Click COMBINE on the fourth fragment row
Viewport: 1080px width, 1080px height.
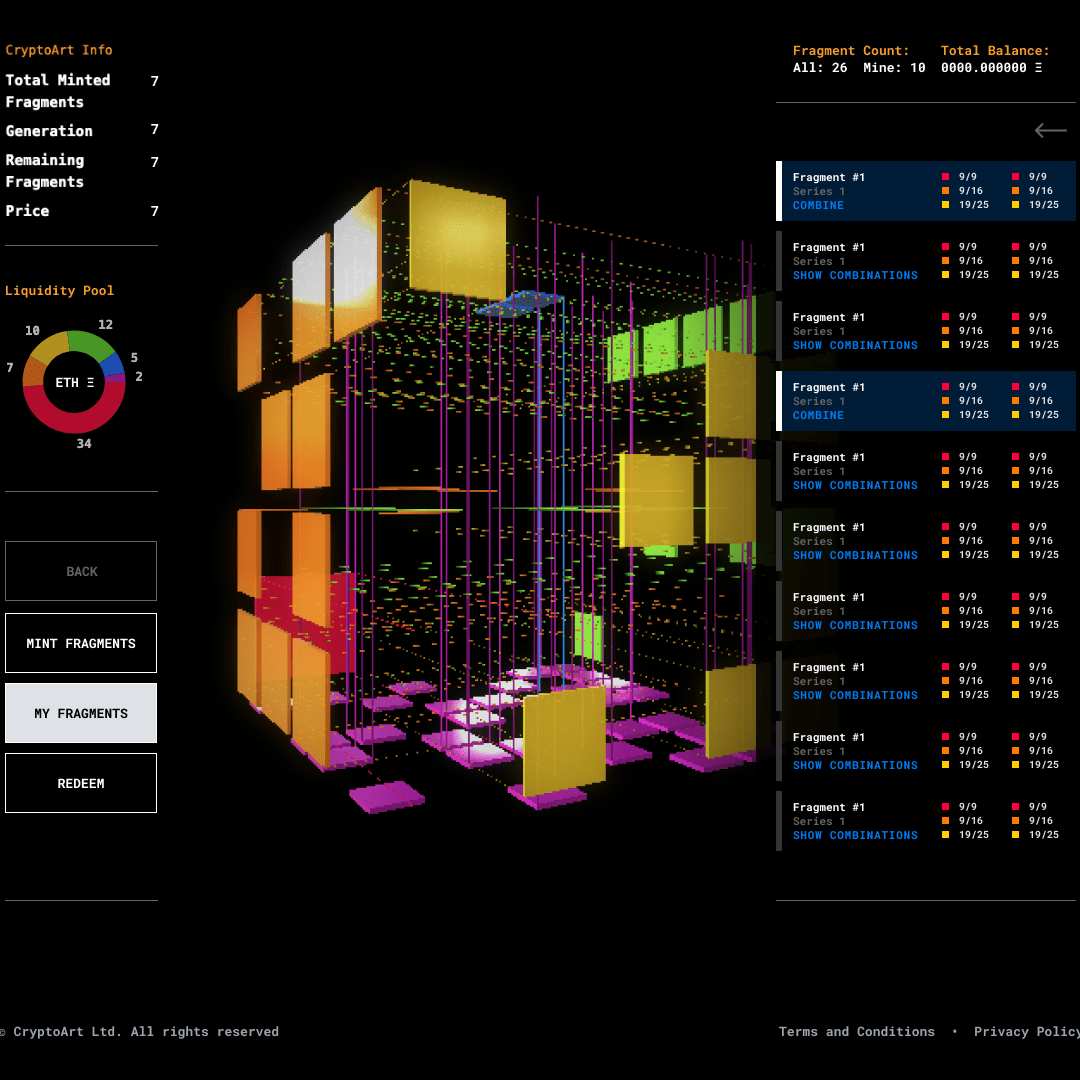pyautogui.click(x=818, y=415)
